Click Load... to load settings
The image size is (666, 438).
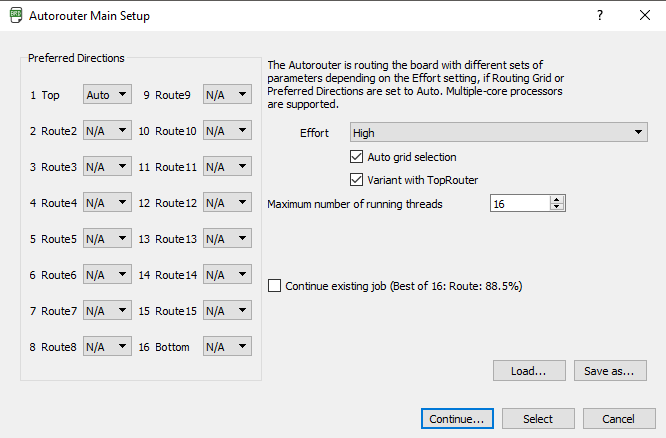529,371
